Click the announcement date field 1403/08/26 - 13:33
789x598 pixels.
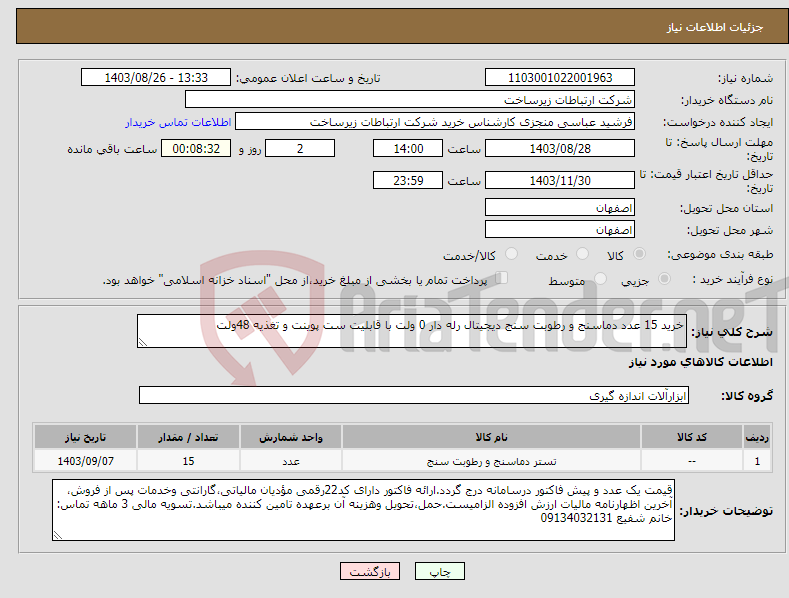pyautogui.click(x=155, y=78)
